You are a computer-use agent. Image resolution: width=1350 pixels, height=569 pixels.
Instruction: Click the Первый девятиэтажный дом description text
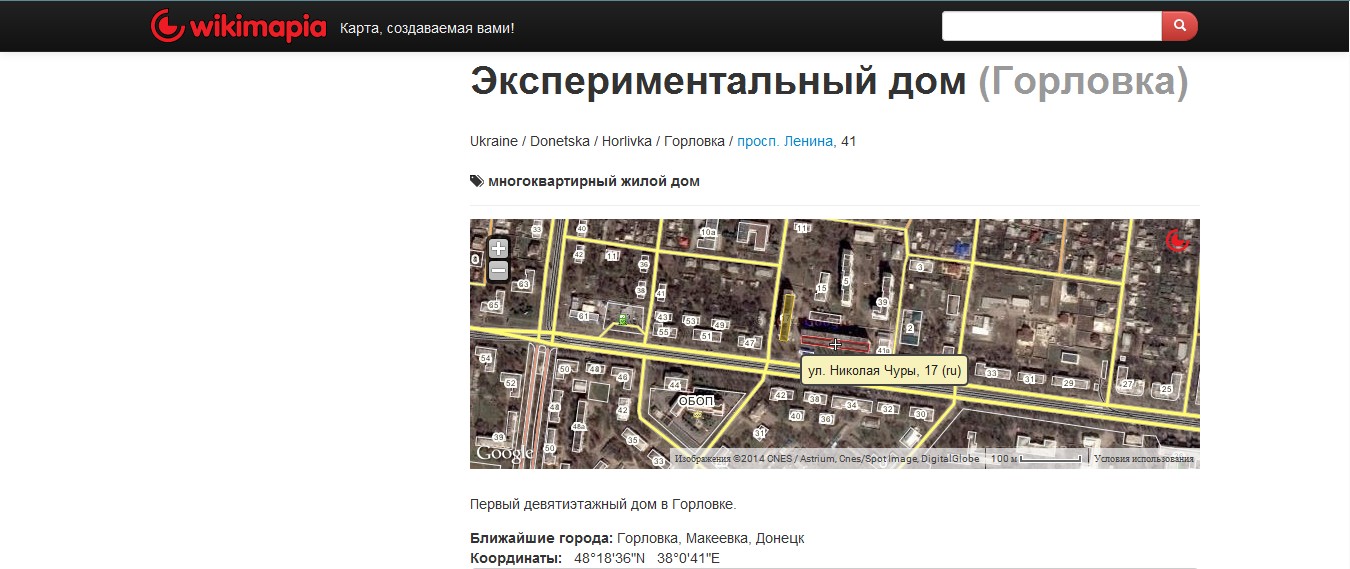[x=603, y=503]
